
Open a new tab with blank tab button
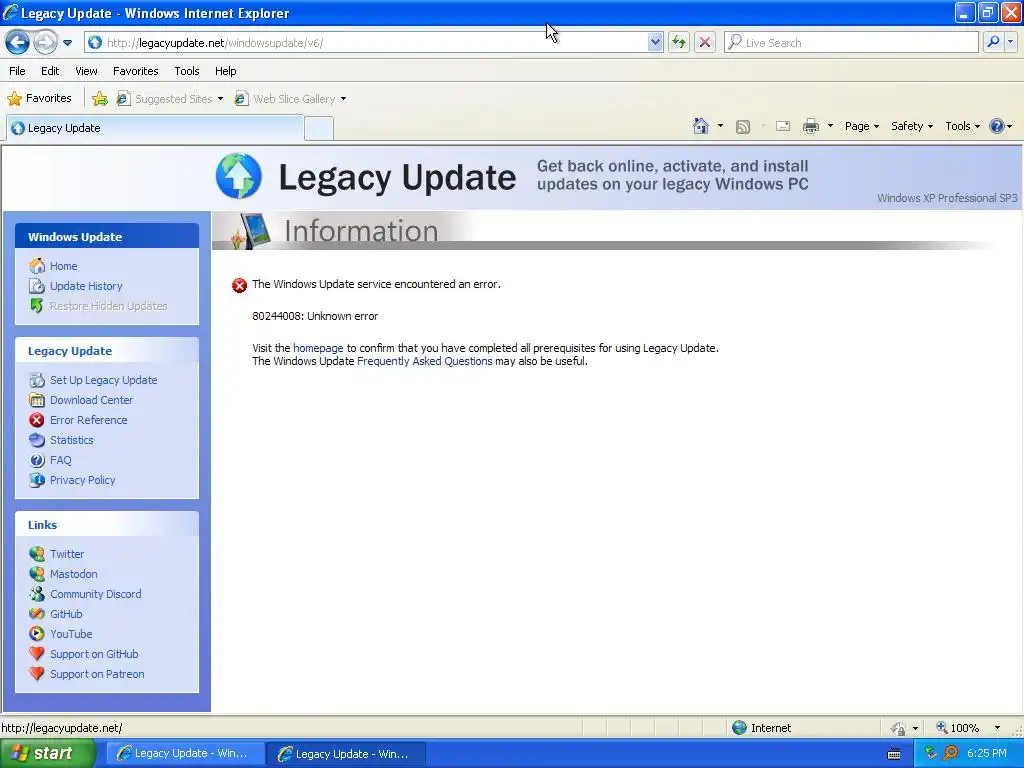click(319, 129)
